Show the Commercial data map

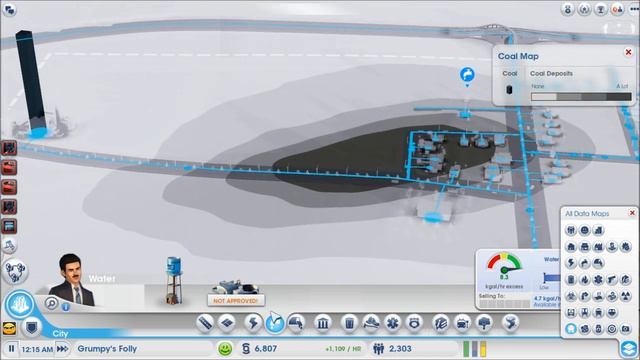[584, 247]
